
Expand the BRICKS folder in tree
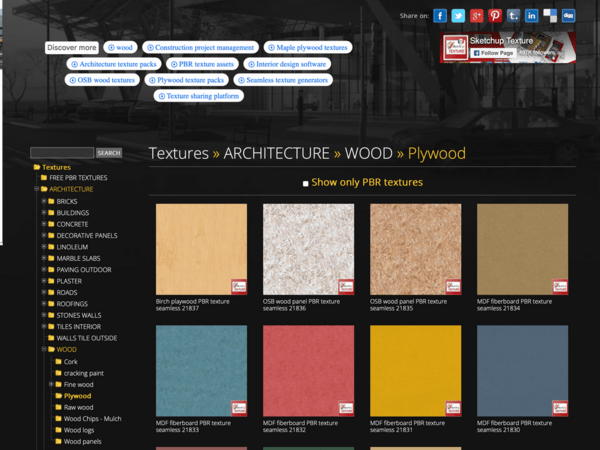(x=44, y=201)
